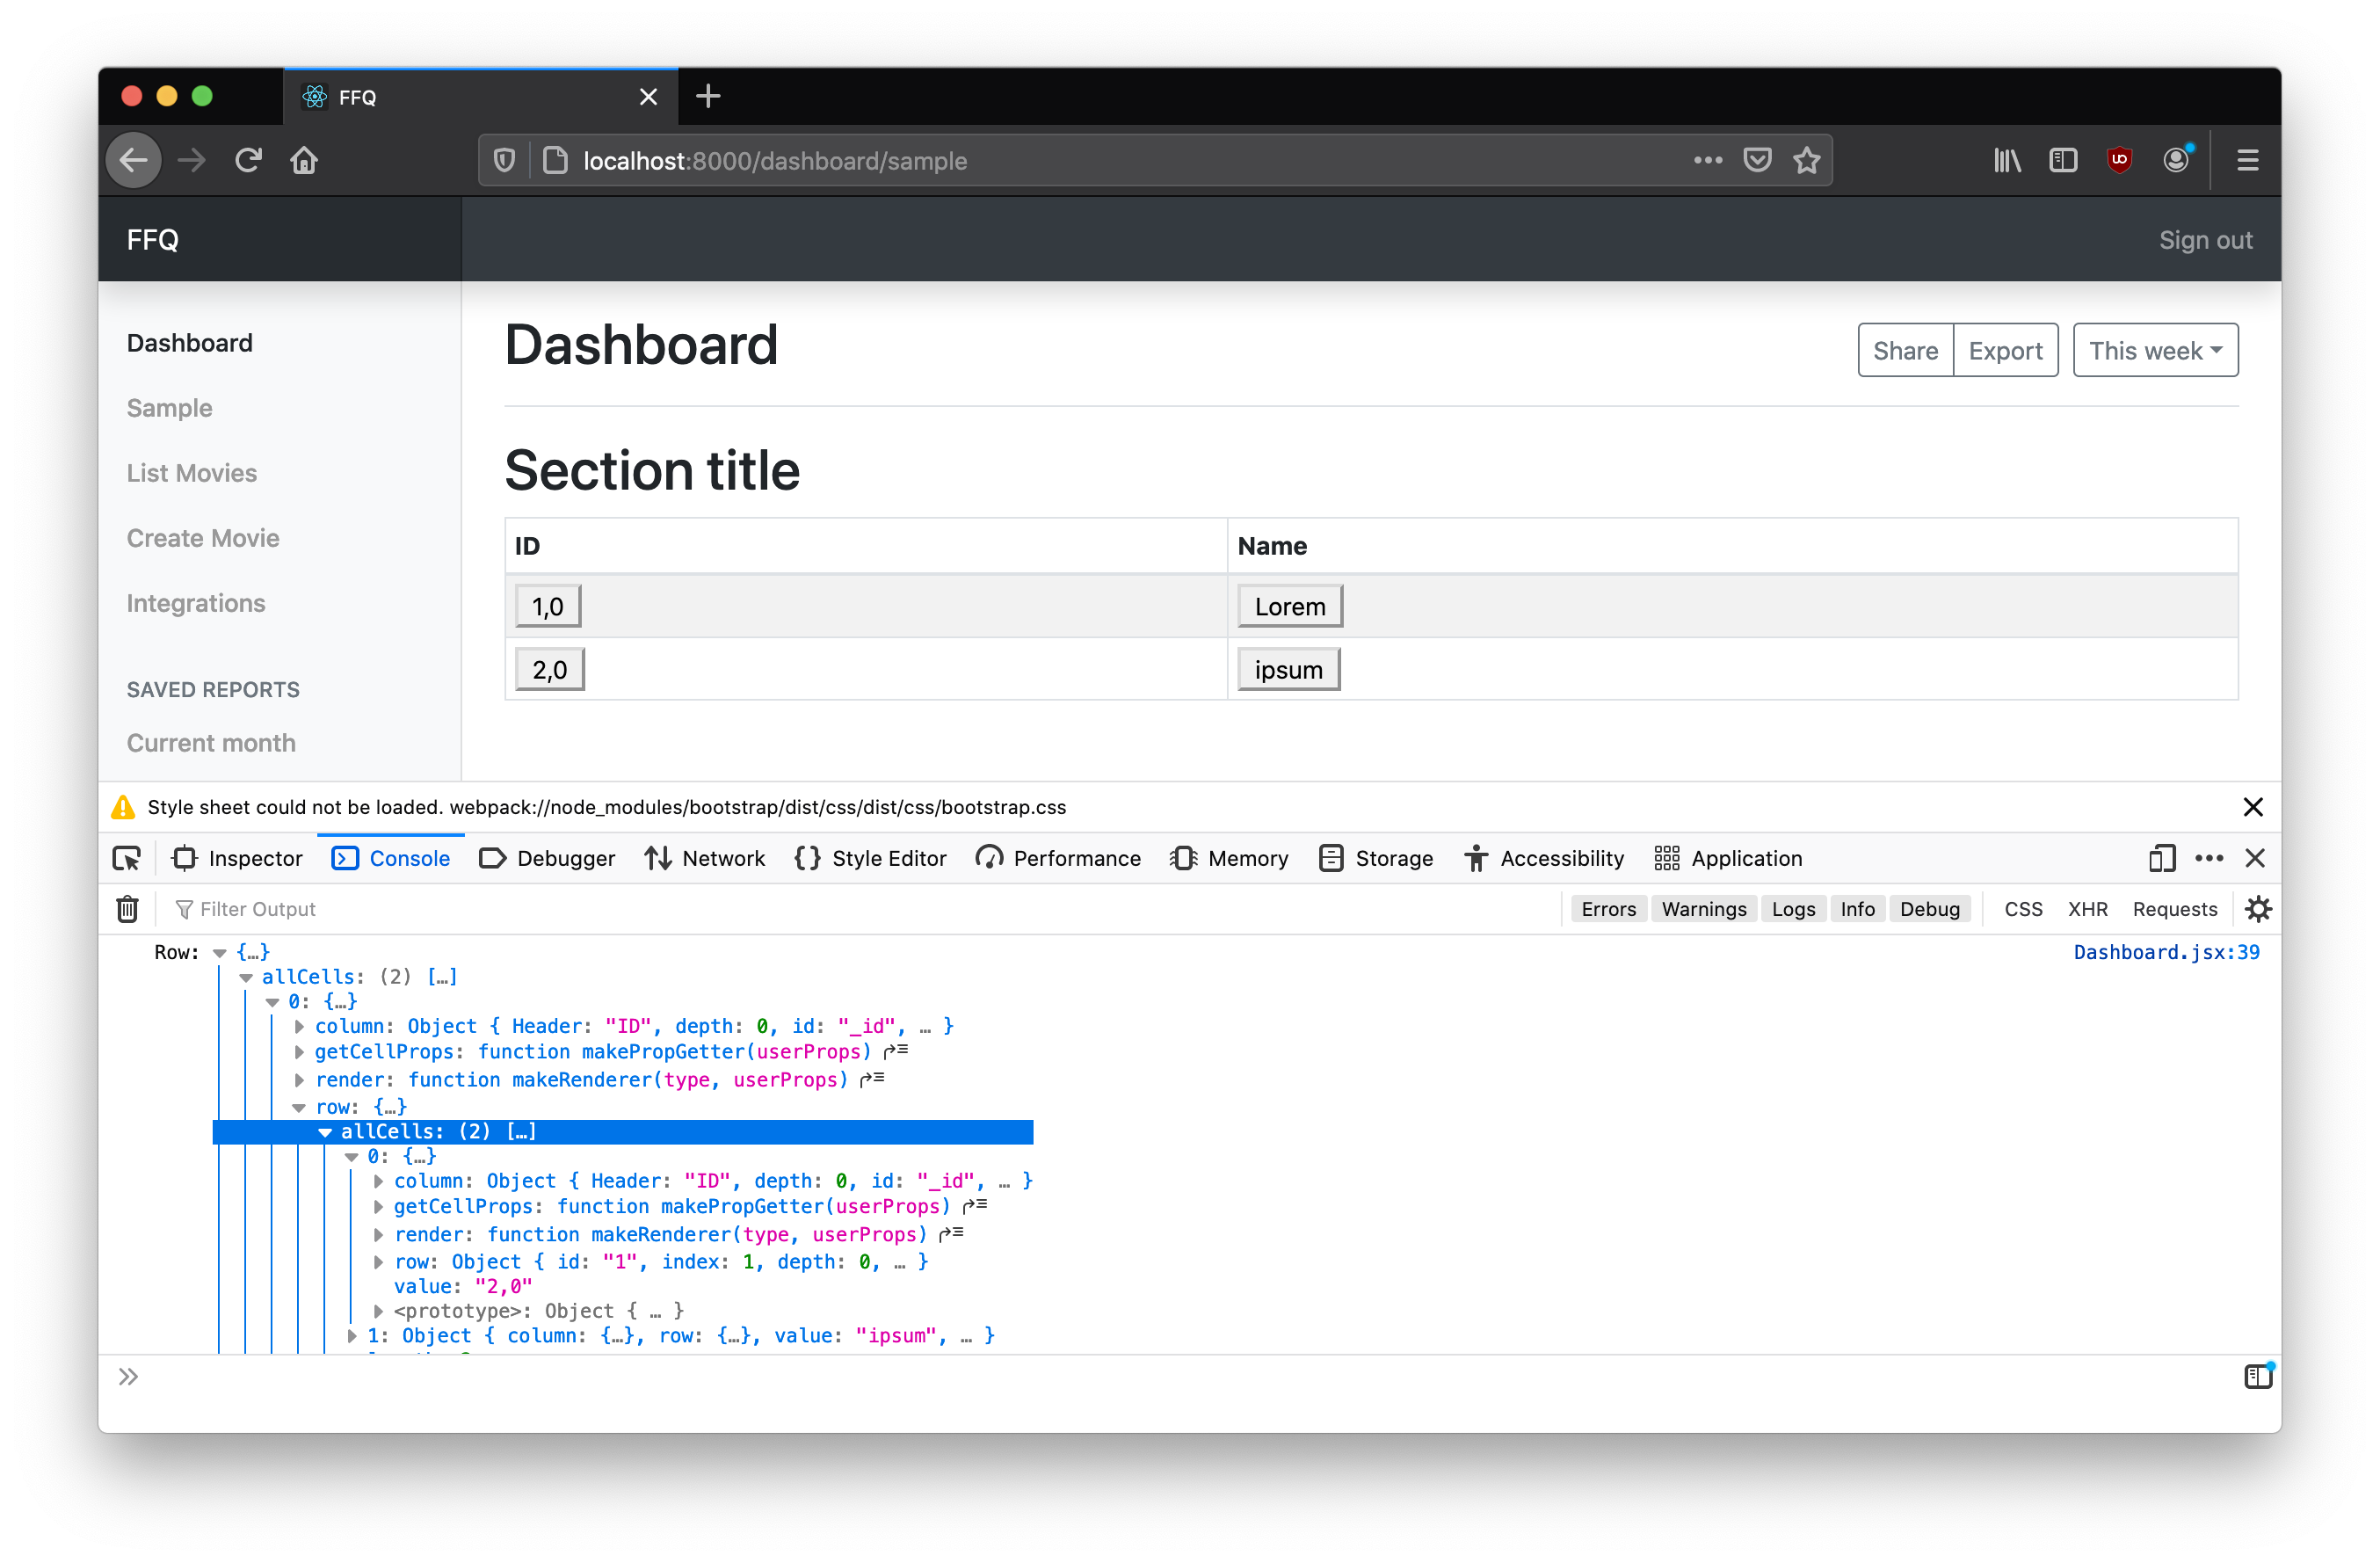Expand the prototype Object entry
Viewport: 2380px width, 1563px height.
click(x=378, y=1311)
